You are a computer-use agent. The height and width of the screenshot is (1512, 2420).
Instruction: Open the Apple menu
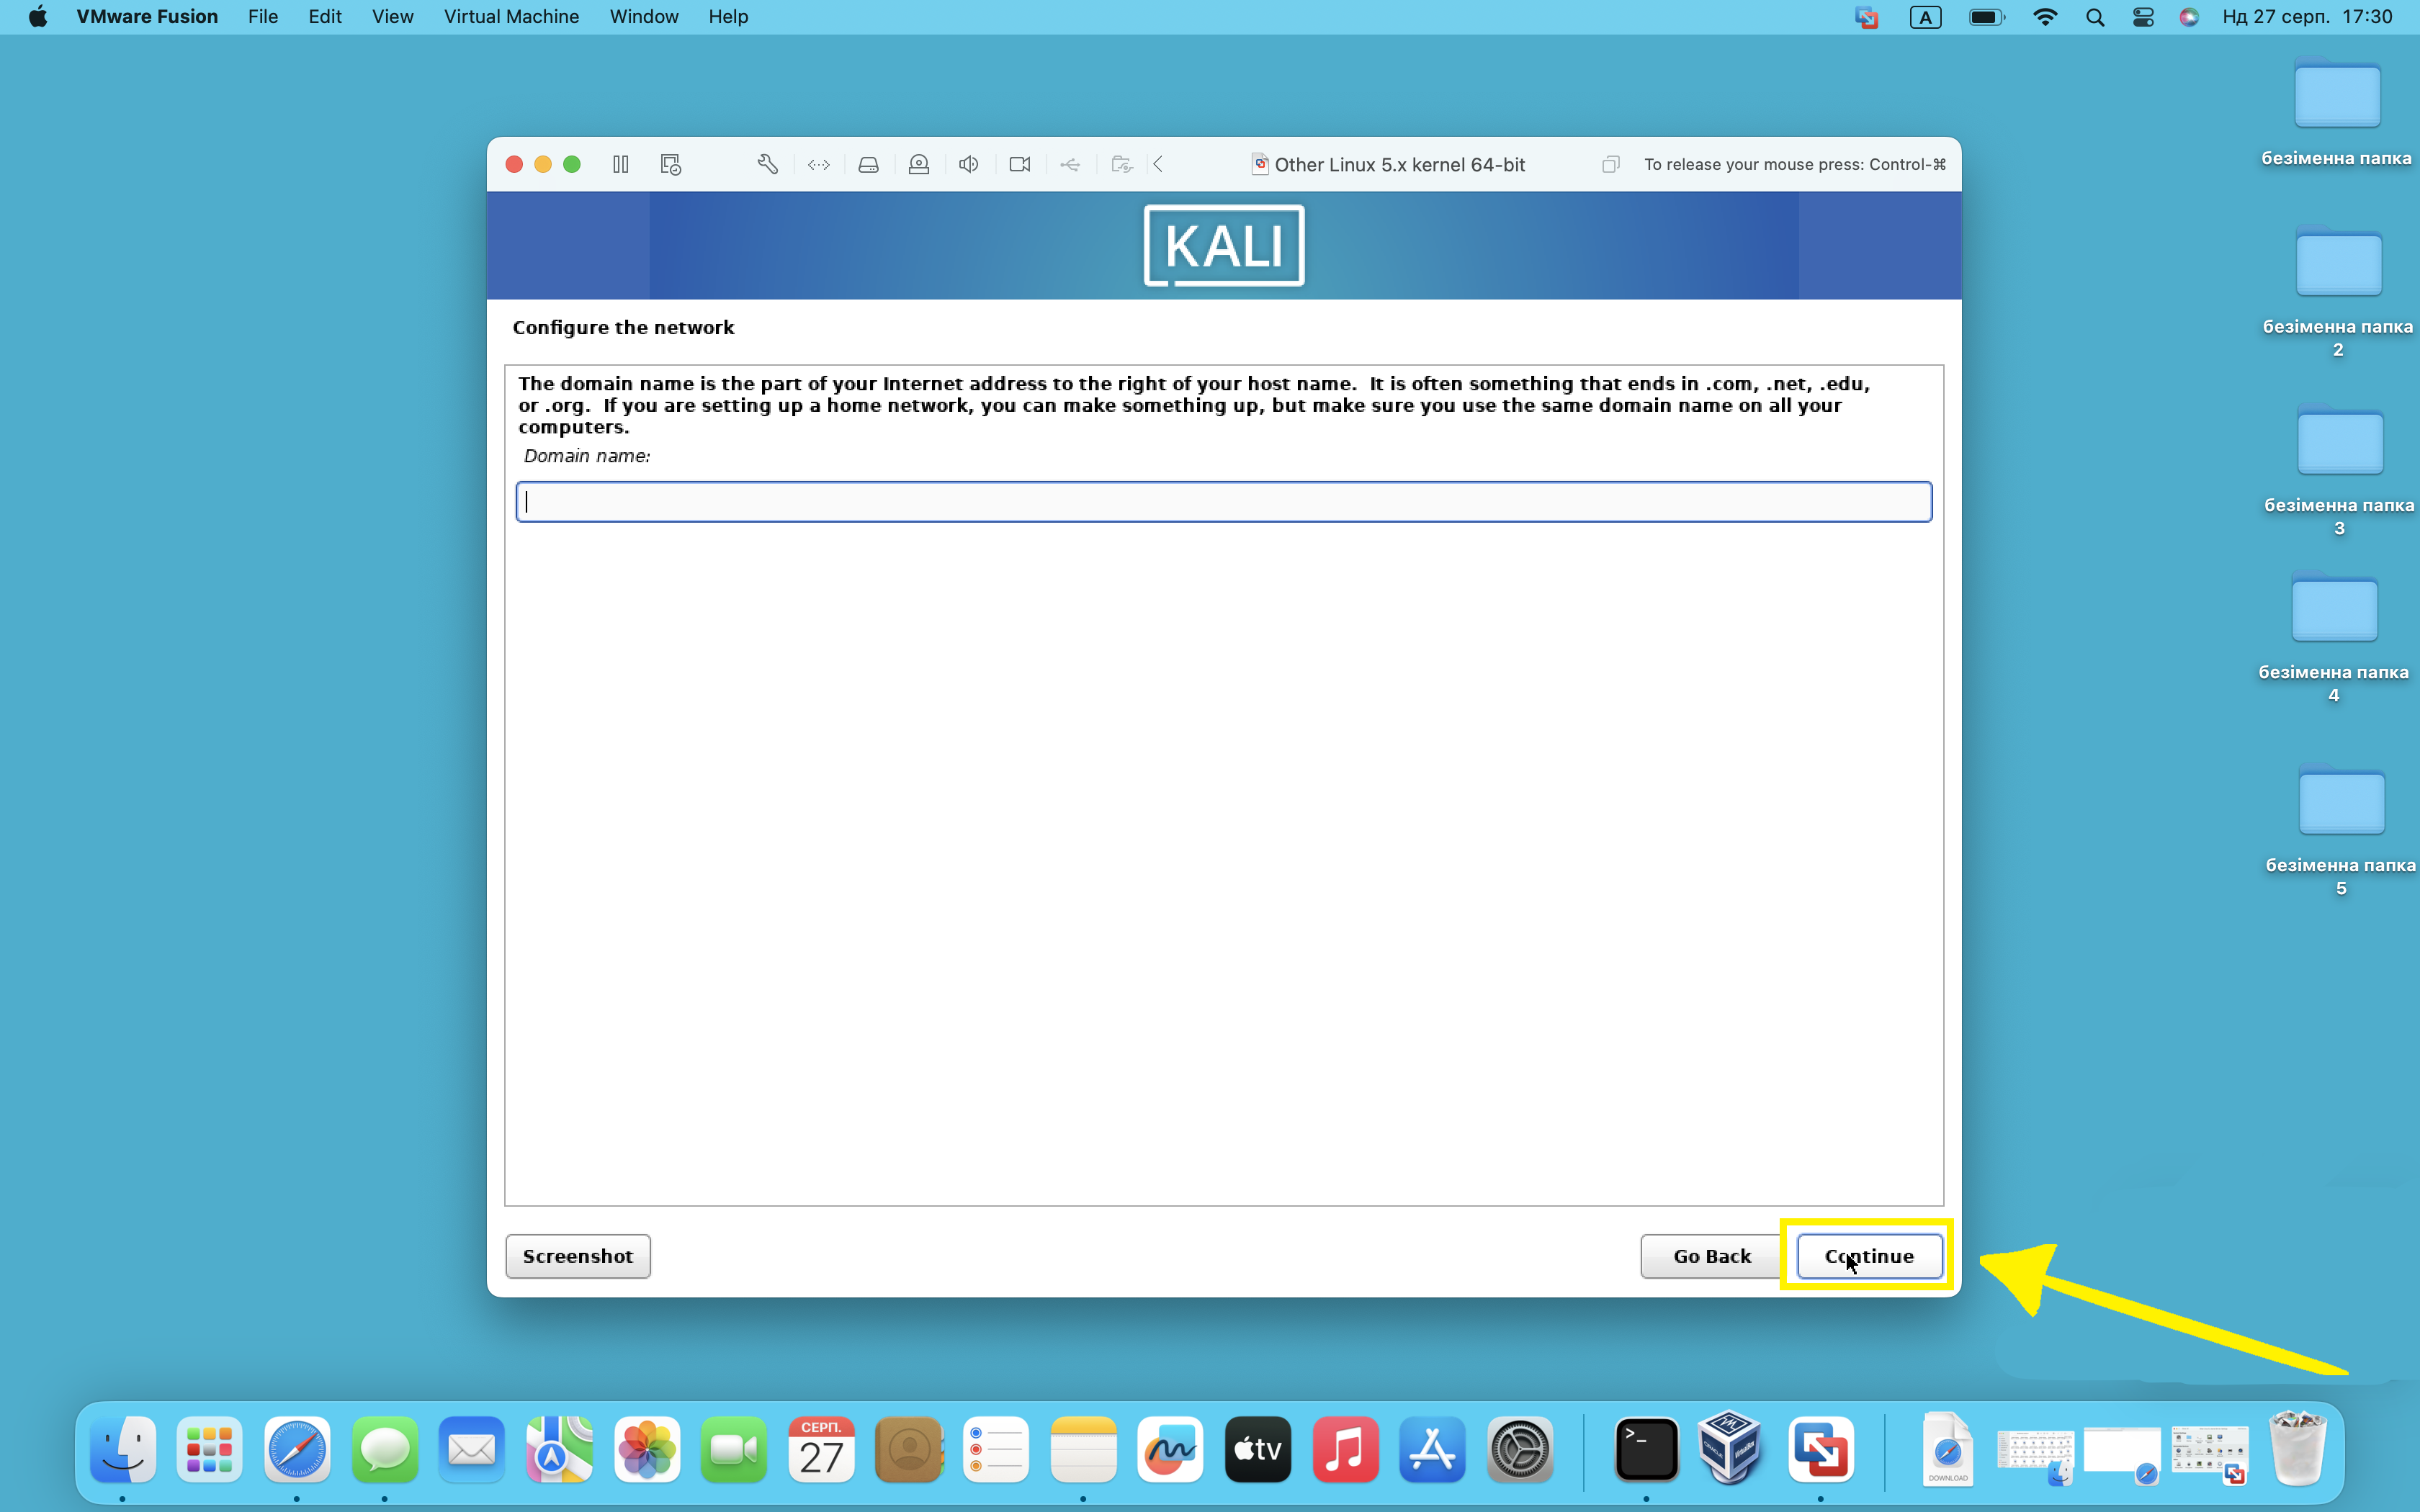coord(37,17)
